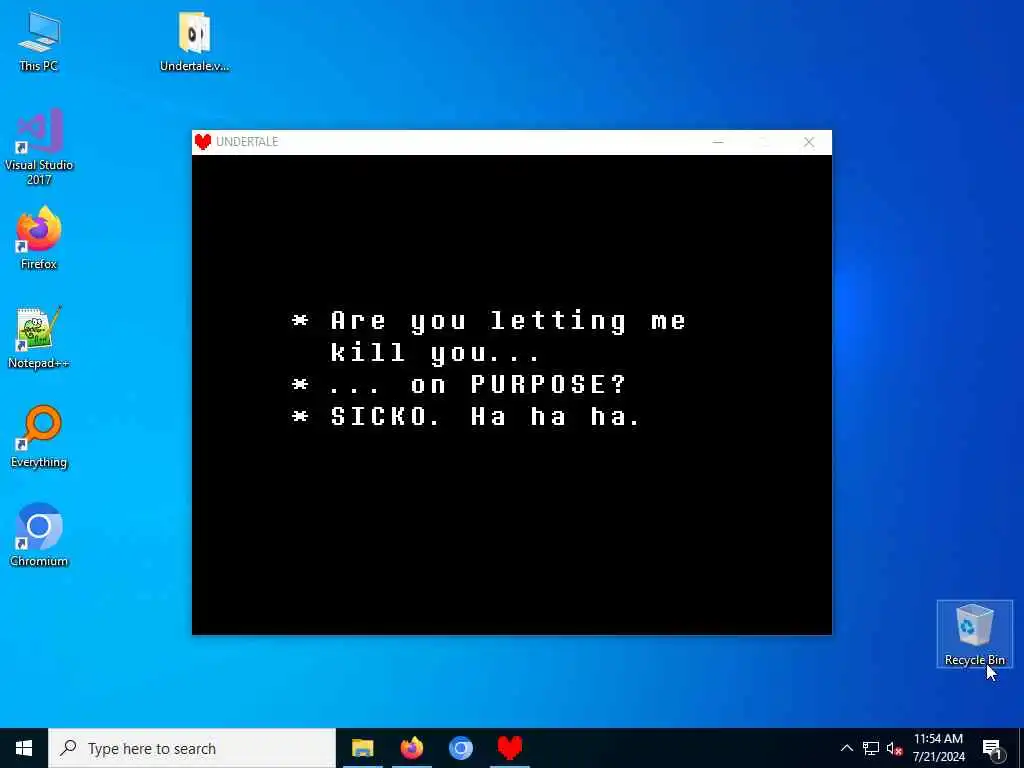The image size is (1024, 768).
Task: Expand hidden system tray icons
Action: pos(846,748)
